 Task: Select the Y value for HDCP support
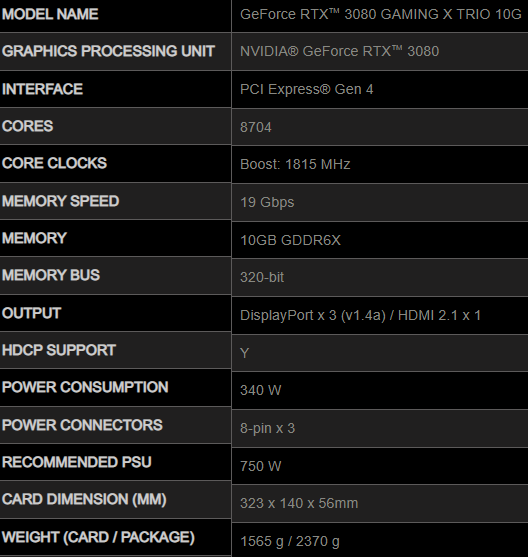(x=244, y=353)
